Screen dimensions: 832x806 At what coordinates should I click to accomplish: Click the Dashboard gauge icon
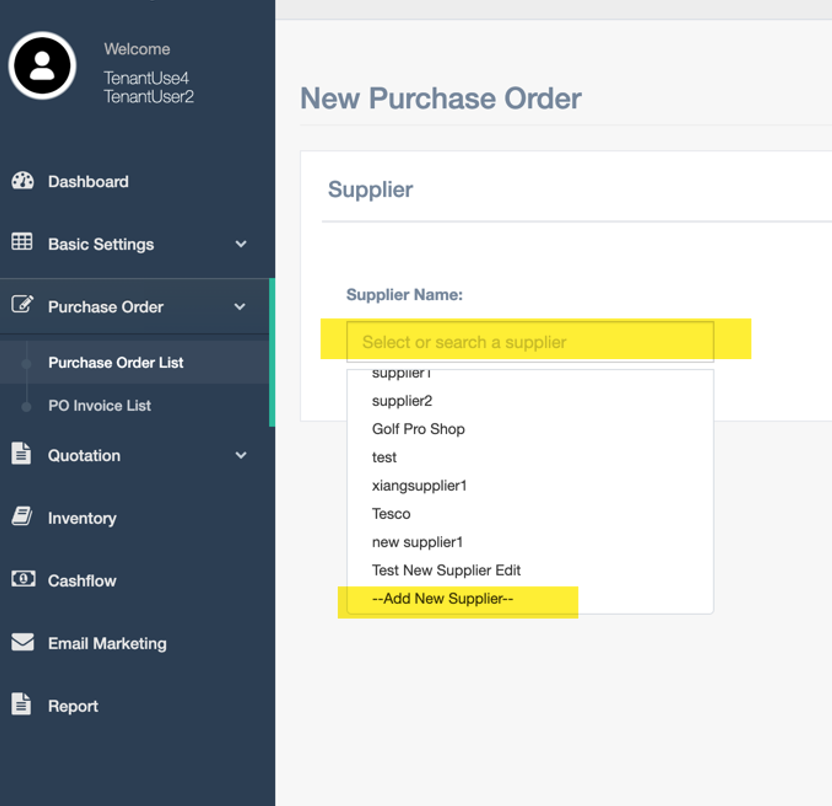click(x=22, y=181)
